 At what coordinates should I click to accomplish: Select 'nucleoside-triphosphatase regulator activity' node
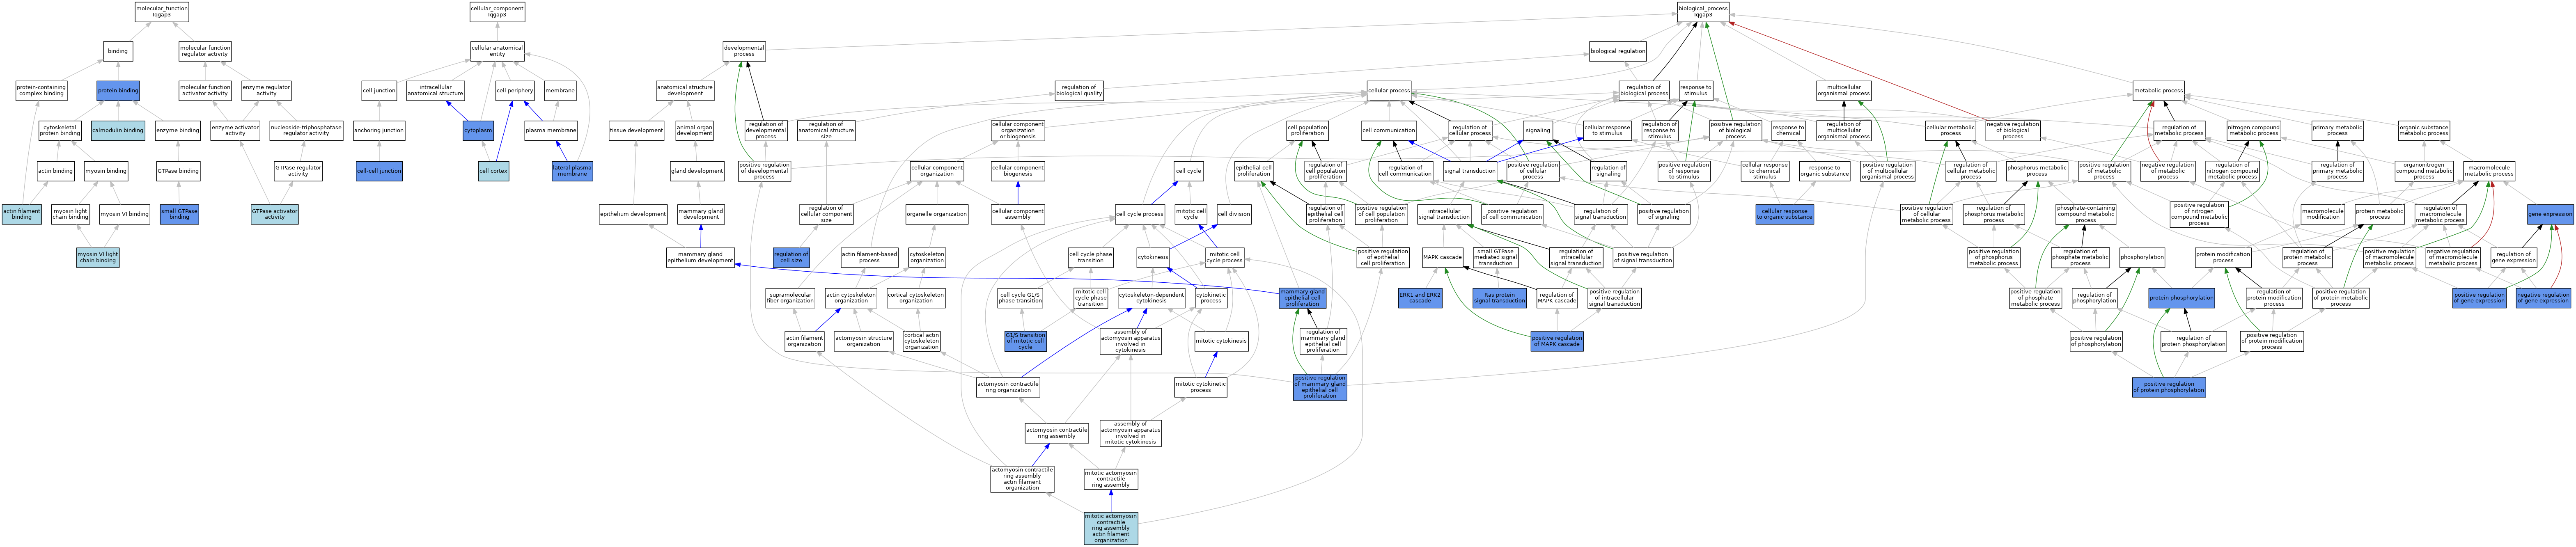(x=306, y=130)
